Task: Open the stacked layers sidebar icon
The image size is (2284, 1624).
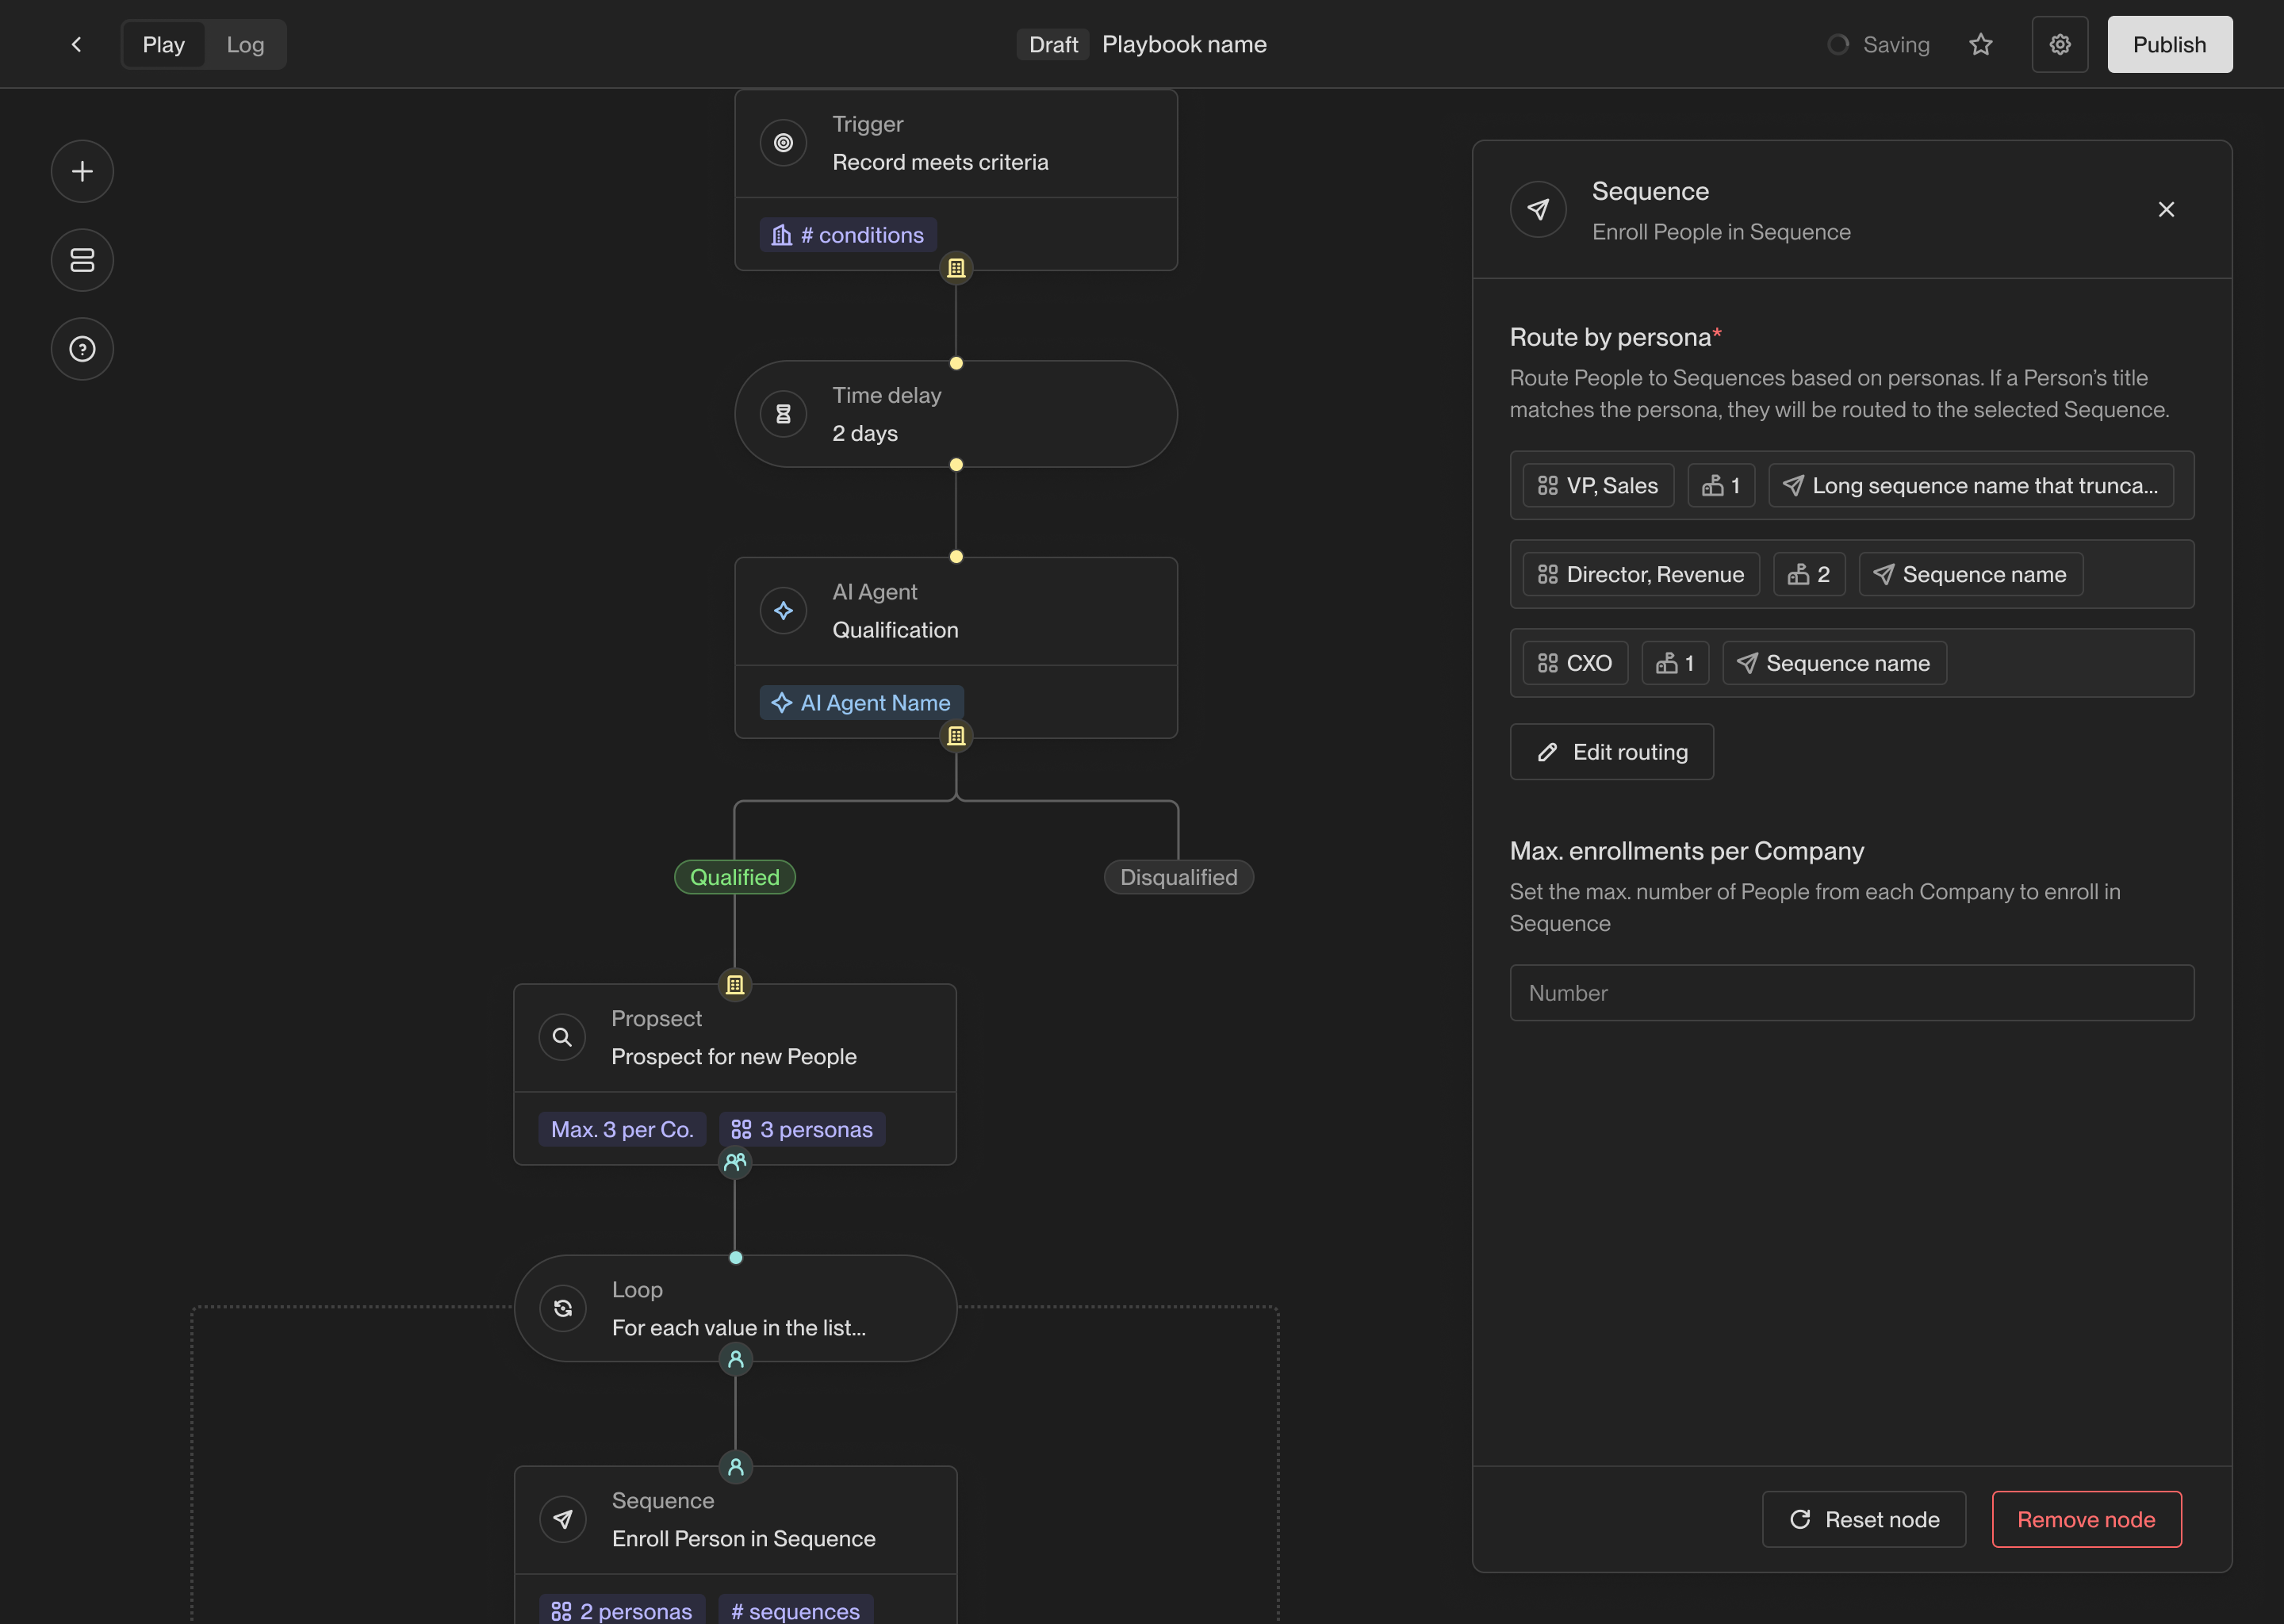Action: [82, 260]
